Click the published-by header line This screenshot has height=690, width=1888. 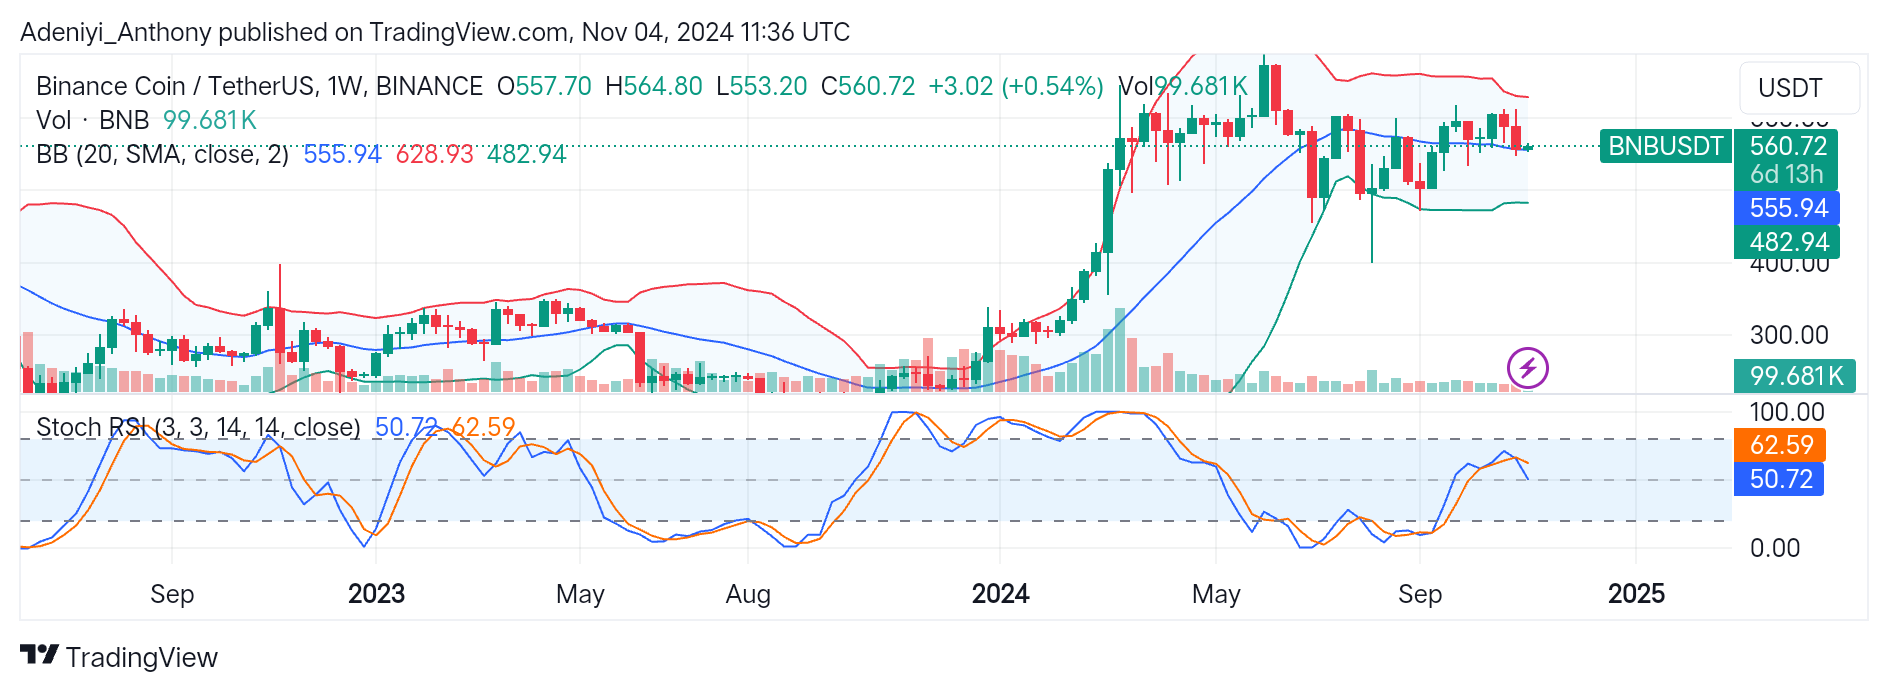435,32
